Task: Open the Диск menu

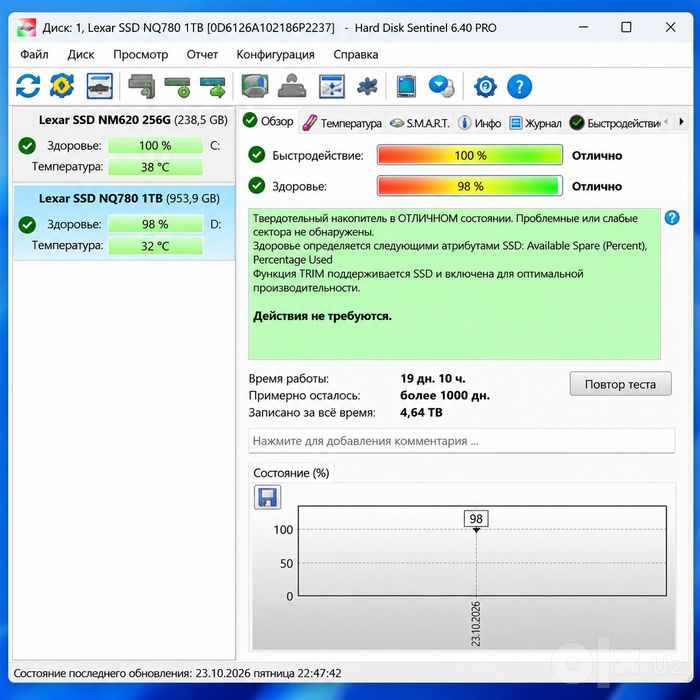Action: tap(81, 54)
